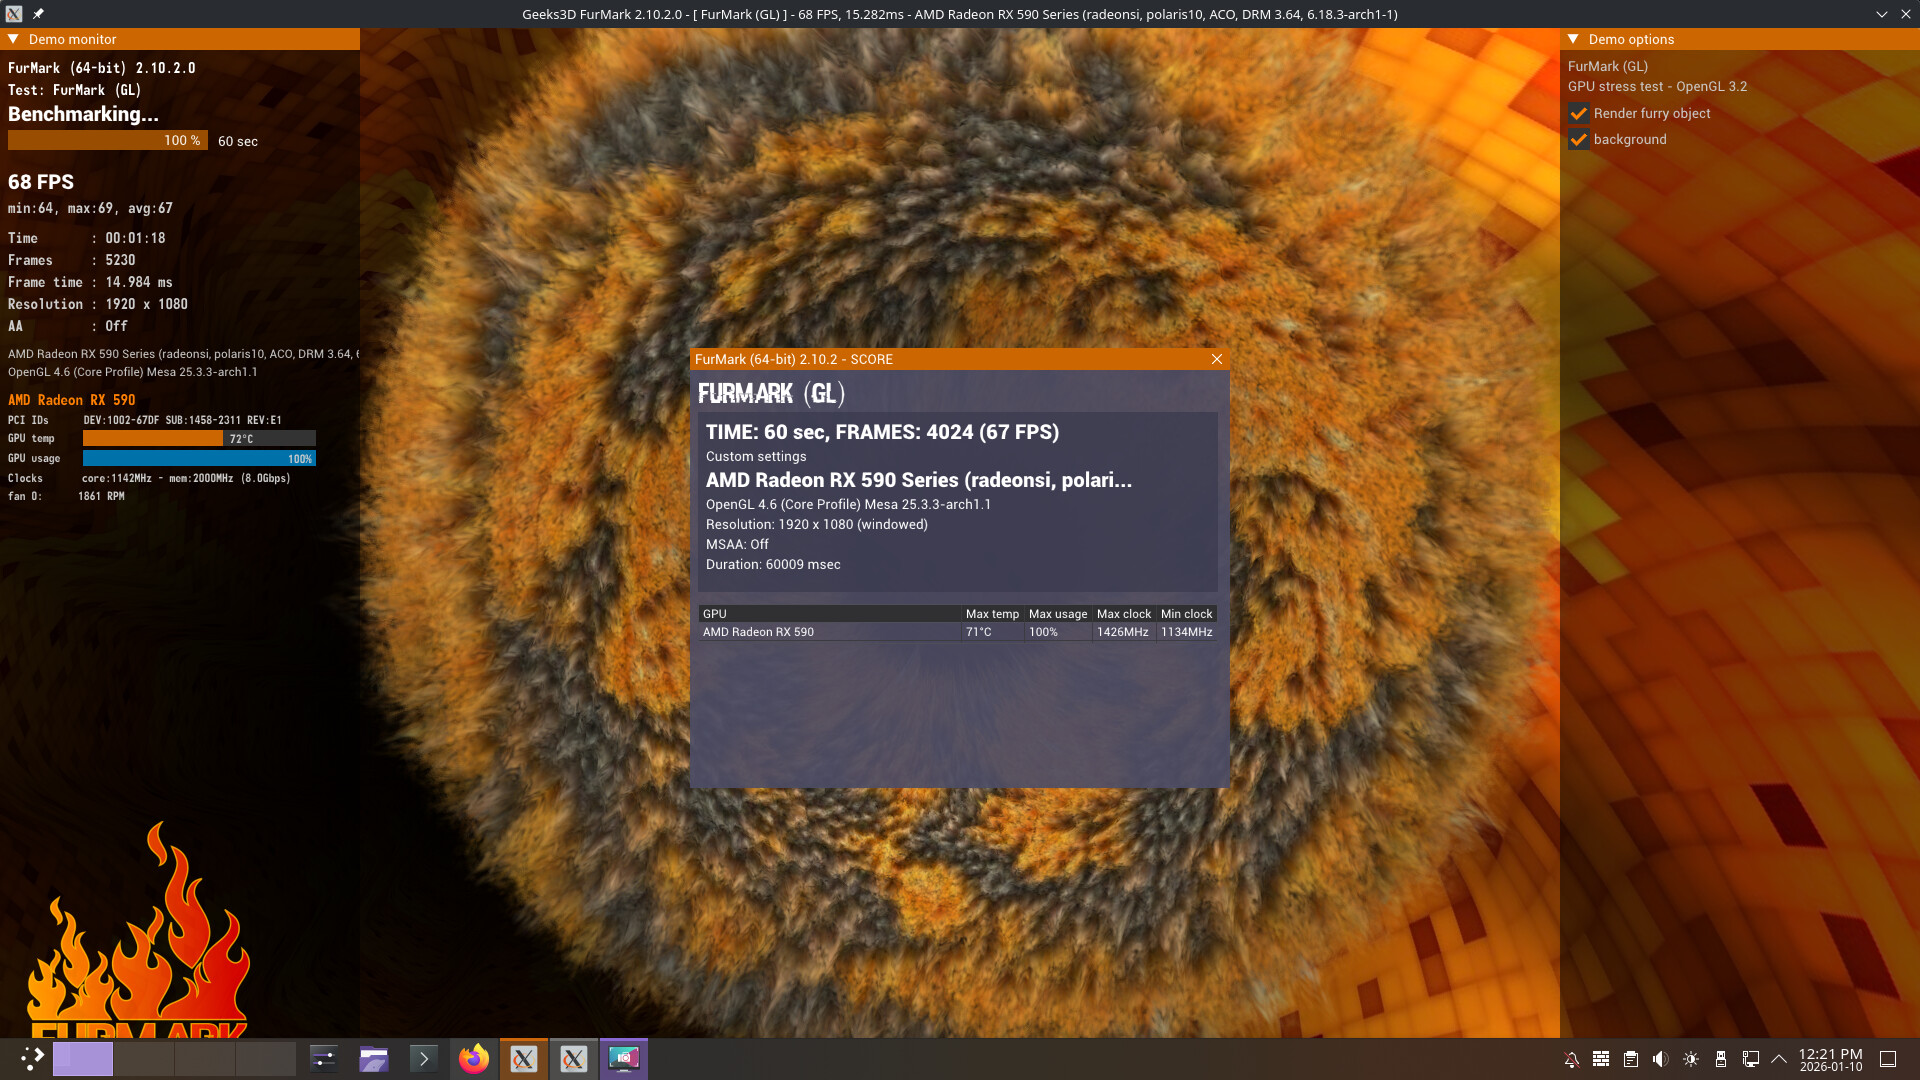Launch the terminal from the taskbar
Viewport: 1920px width, 1080px height.
point(424,1059)
